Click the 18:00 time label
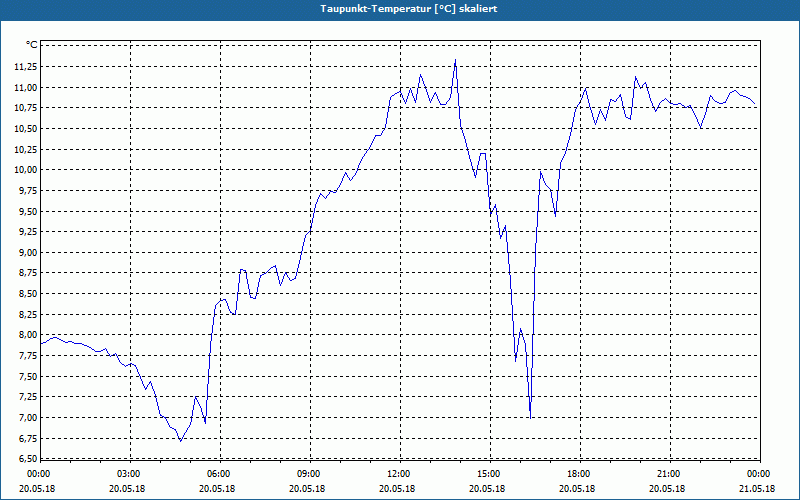Image resolution: width=800 pixels, height=500 pixels. tap(578, 474)
